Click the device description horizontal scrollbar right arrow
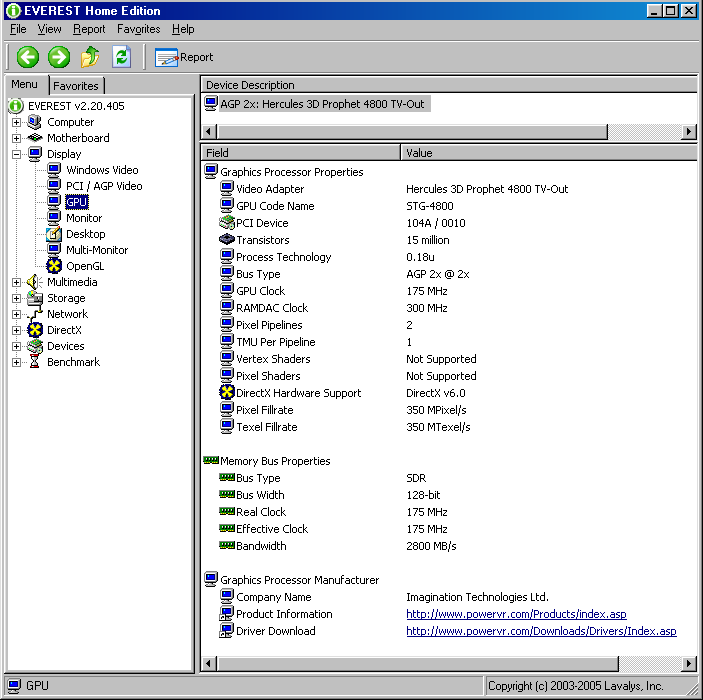The height and width of the screenshot is (700, 703). tap(689, 132)
